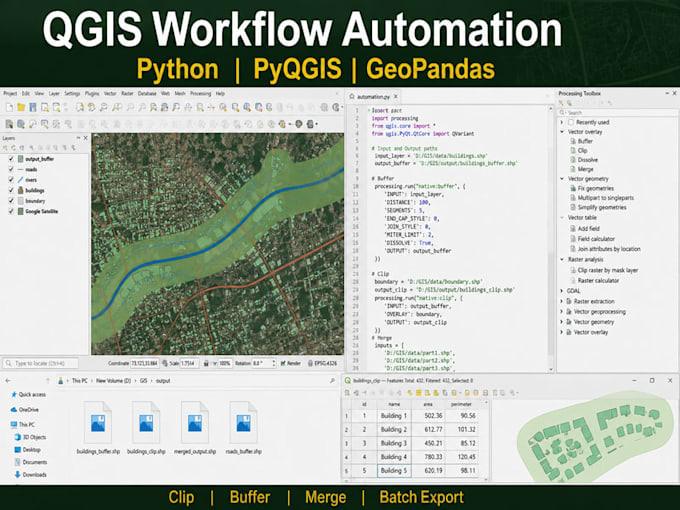Click the QGIS logo in attribute table title
This screenshot has height=510, width=680.
pos(347,380)
